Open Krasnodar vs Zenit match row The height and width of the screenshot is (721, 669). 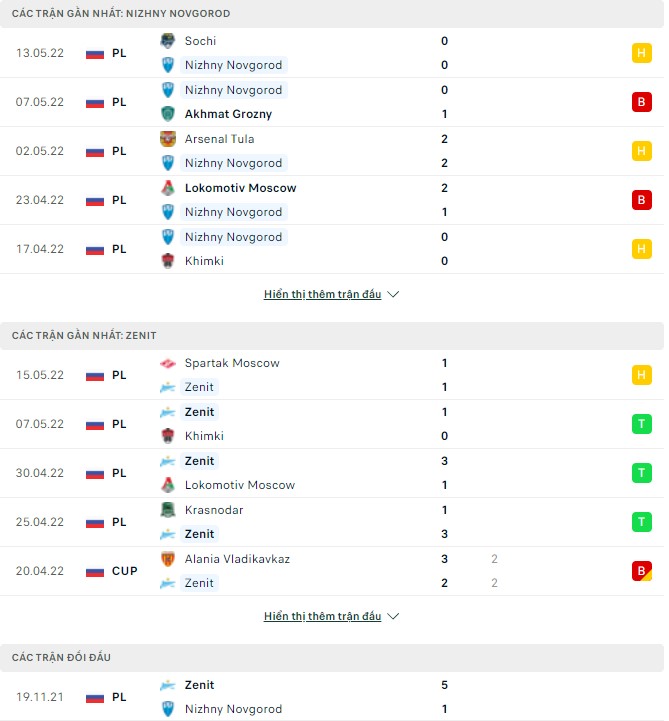(x=330, y=522)
